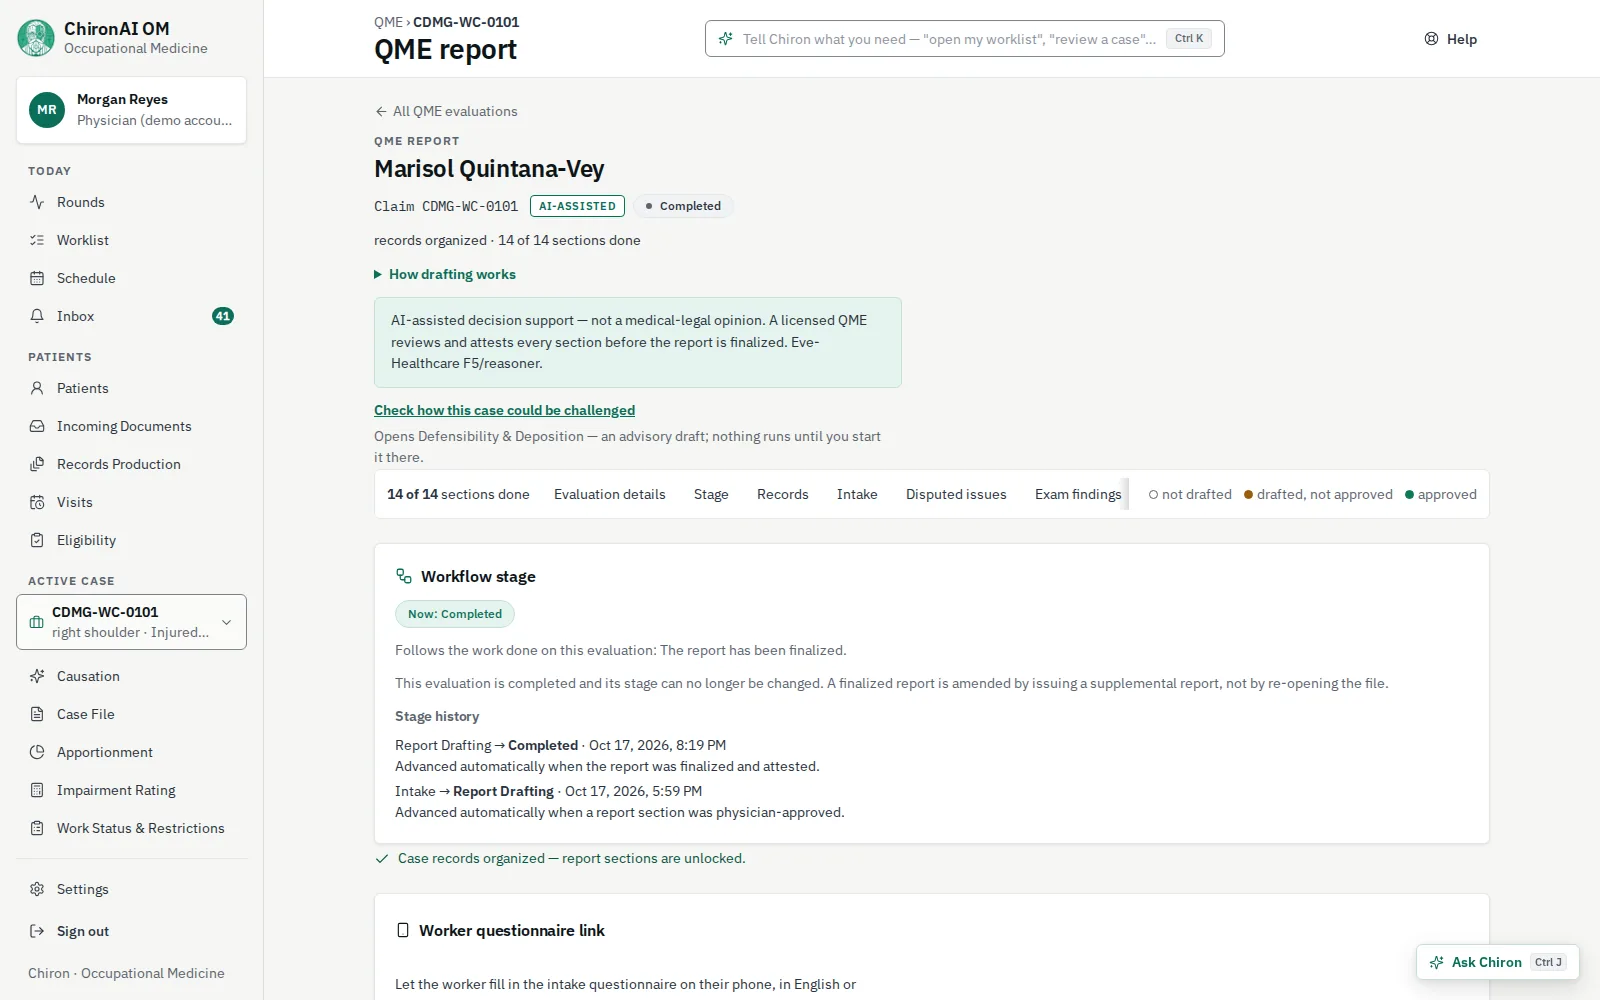The height and width of the screenshot is (1000, 1600).
Task: Click the 'not drafted' legend entry
Action: [x=1190, y=494]
